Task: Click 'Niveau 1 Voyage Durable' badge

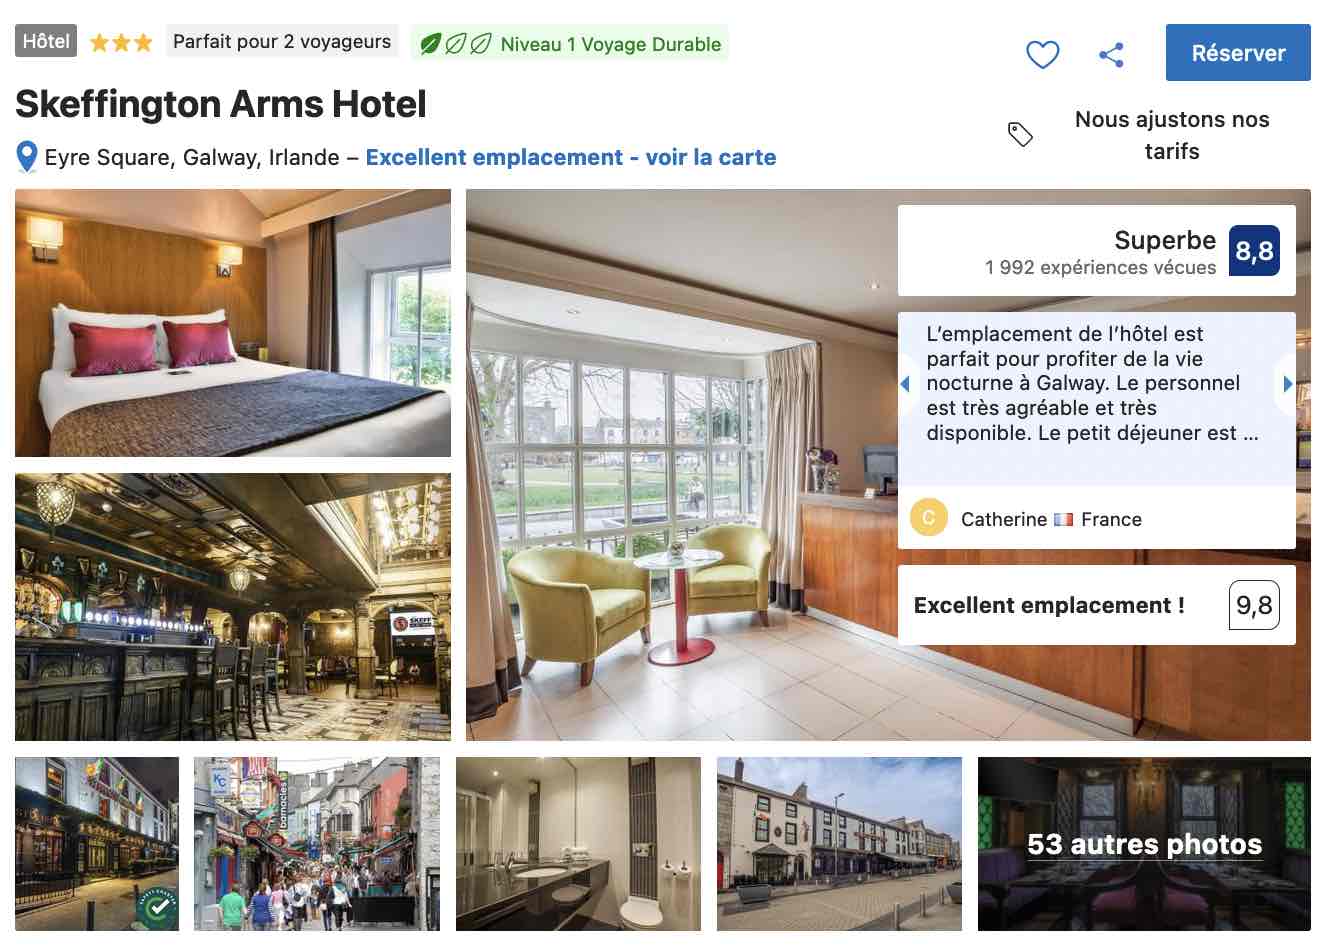Action: tap(570, 44)
